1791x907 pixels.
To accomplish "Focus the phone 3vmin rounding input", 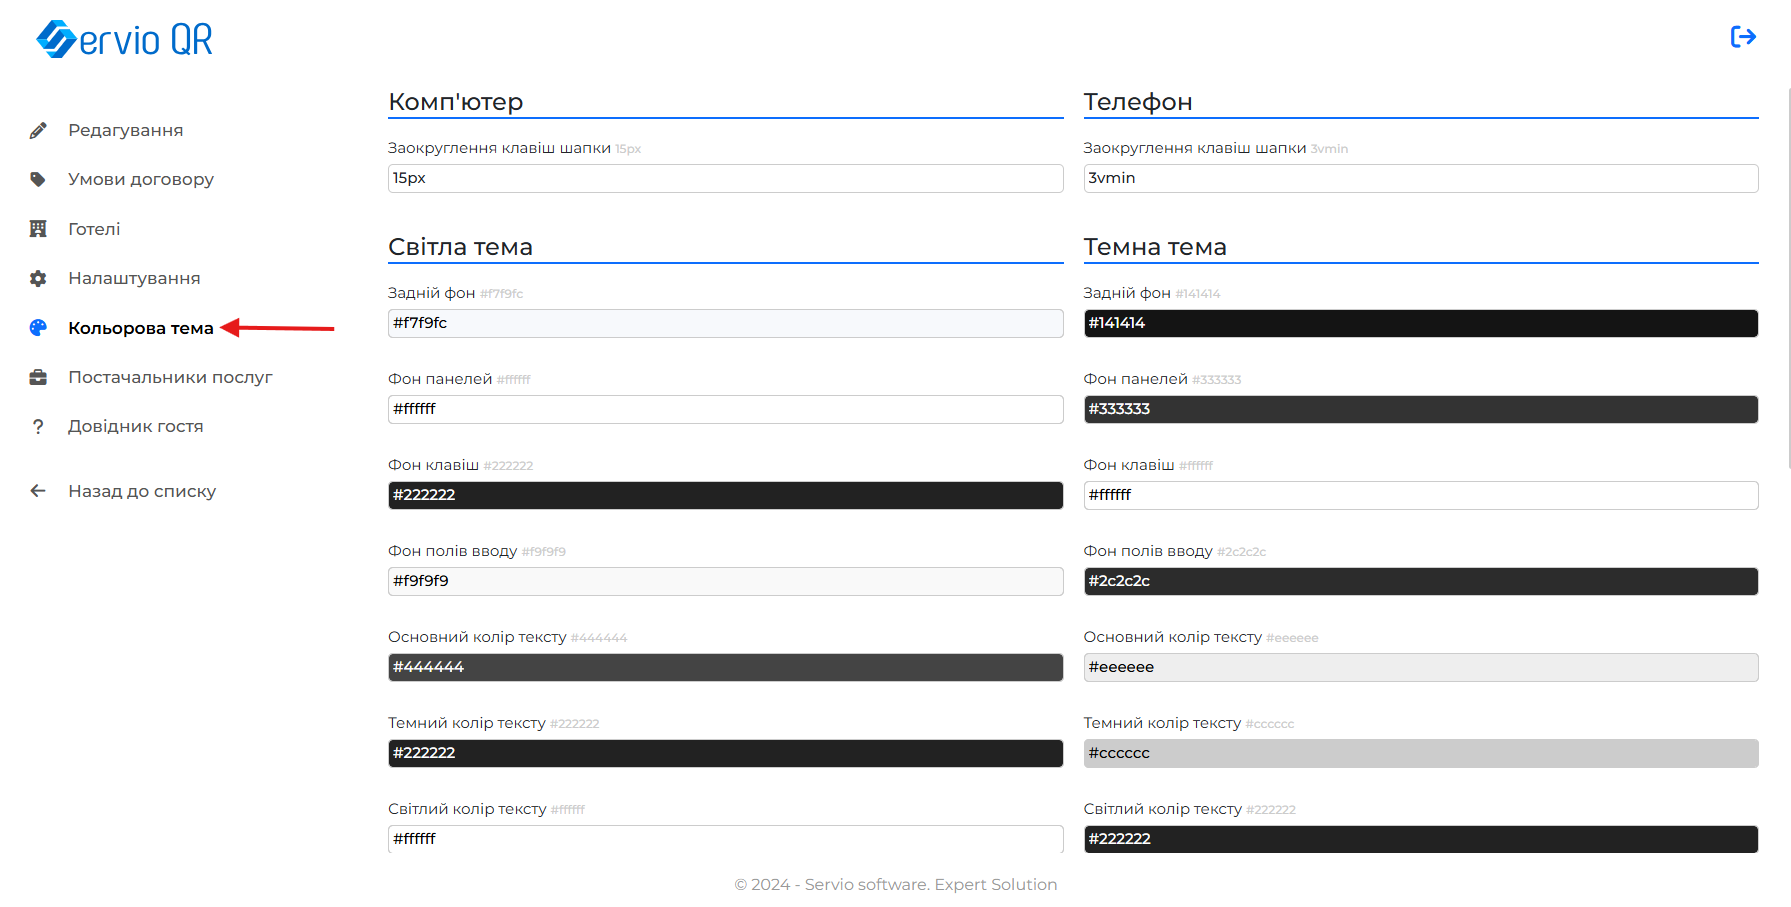I will tap(1420, 178).
